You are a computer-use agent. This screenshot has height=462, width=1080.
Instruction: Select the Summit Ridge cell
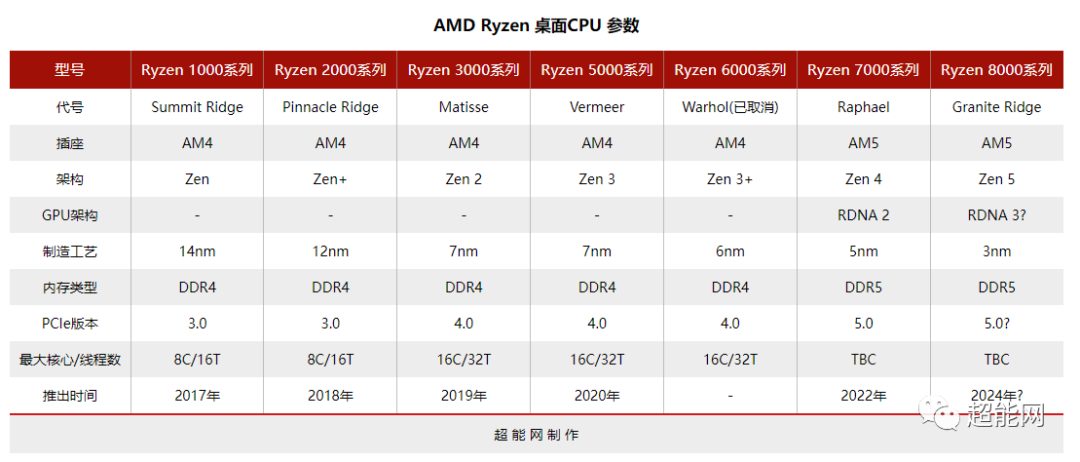pyautogui.click(x=197, y=107)
